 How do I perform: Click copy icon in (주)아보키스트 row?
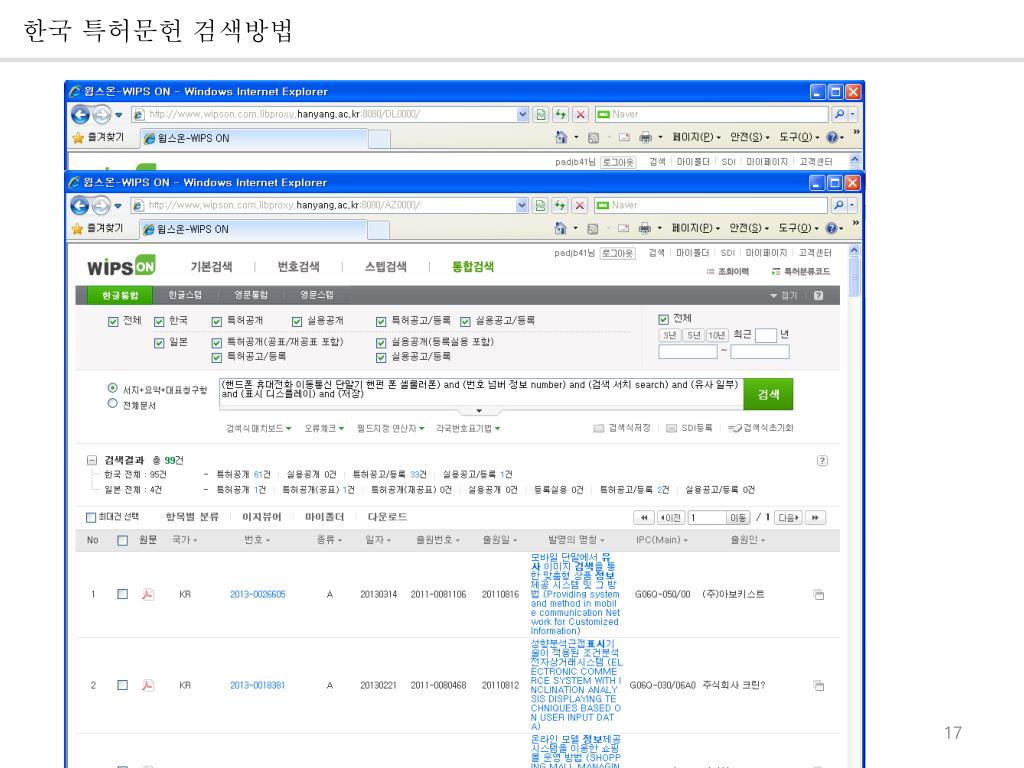[x=818, y=594]
